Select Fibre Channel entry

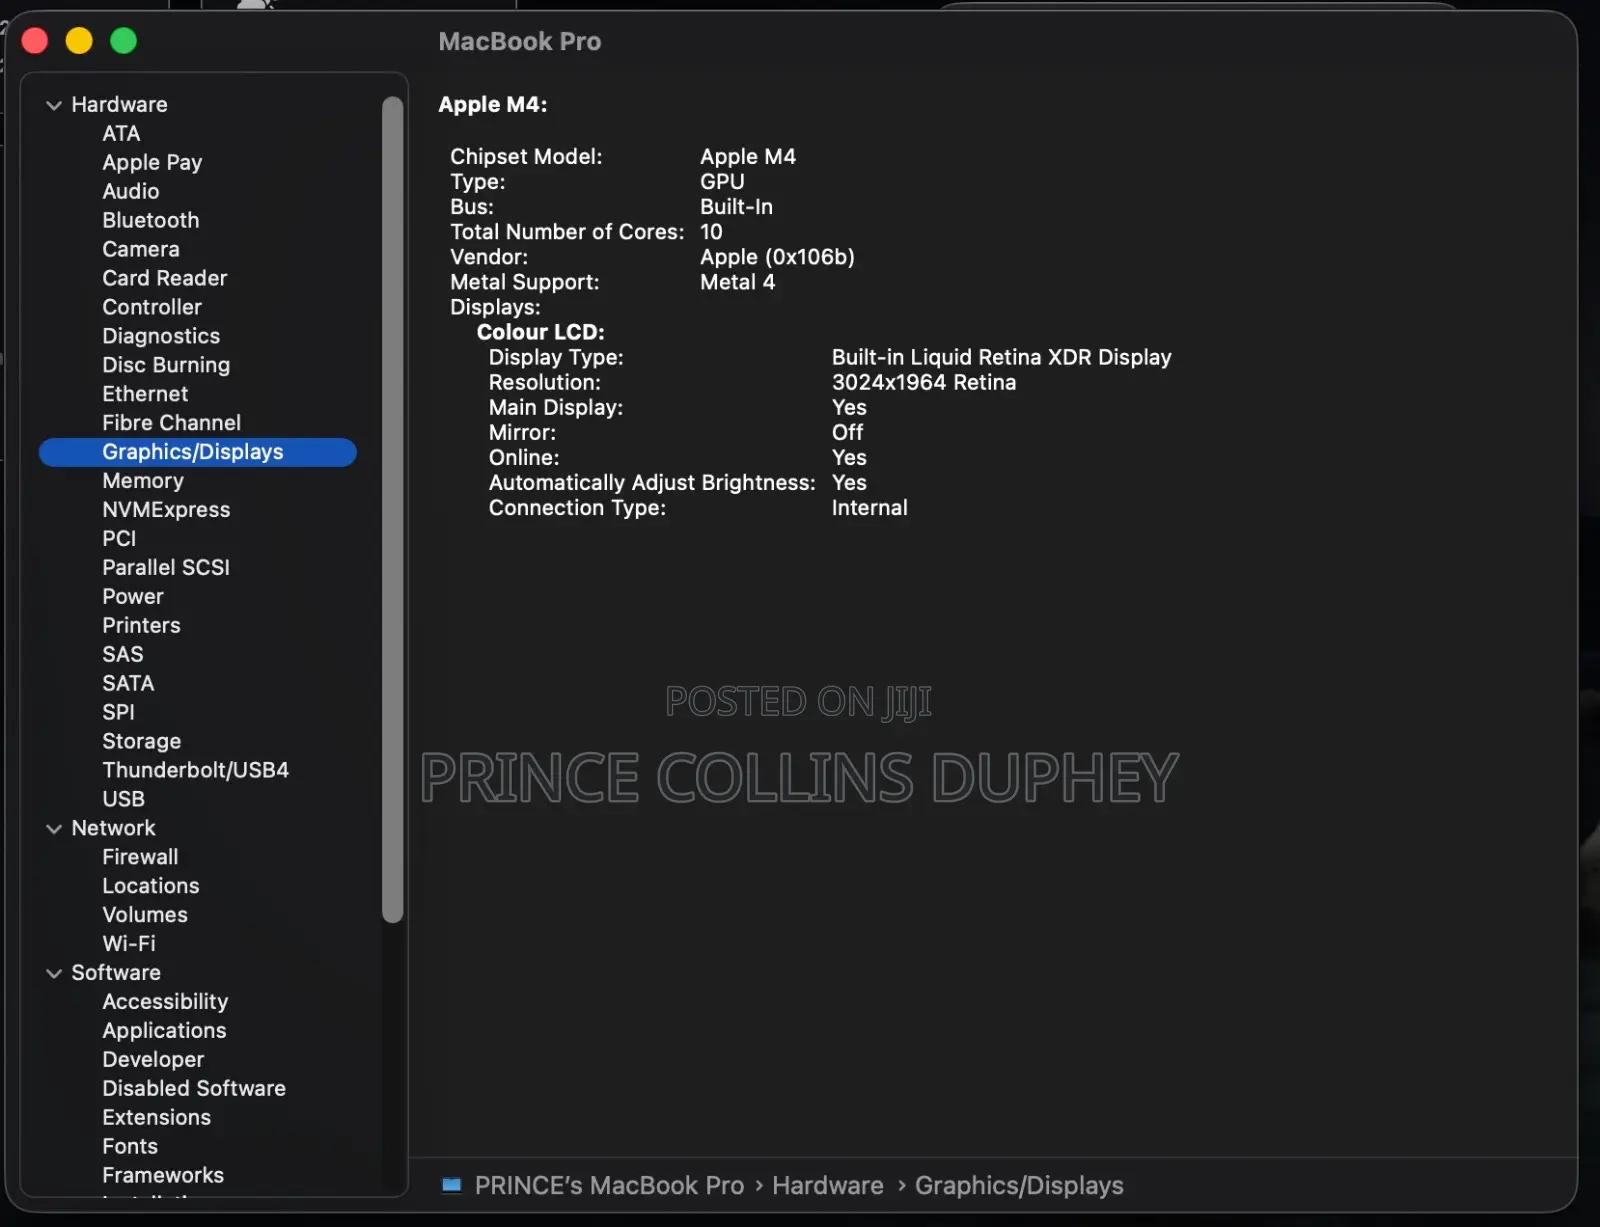pos(172,423)
